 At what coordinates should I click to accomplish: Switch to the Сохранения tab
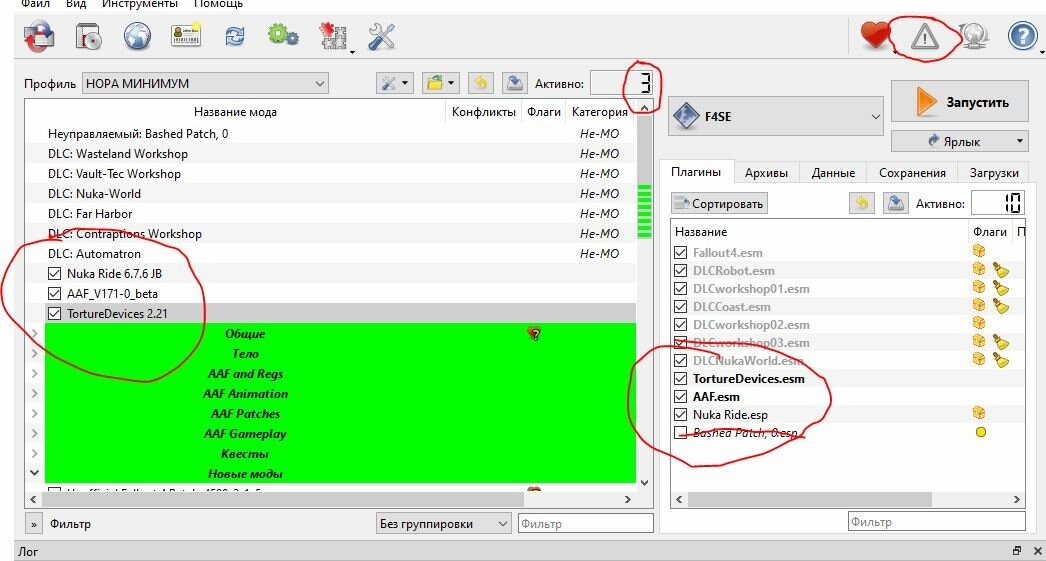tap(912, 173)
